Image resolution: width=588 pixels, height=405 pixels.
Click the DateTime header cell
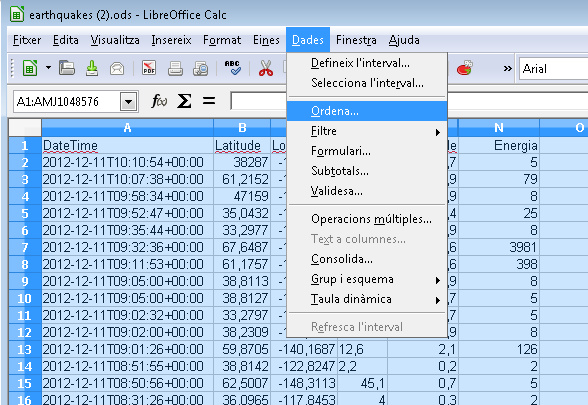click(x=128, y=145)
